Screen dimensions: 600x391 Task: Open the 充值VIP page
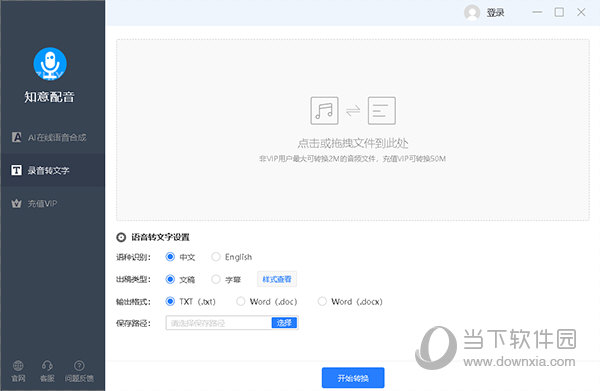tap(52, 204)
